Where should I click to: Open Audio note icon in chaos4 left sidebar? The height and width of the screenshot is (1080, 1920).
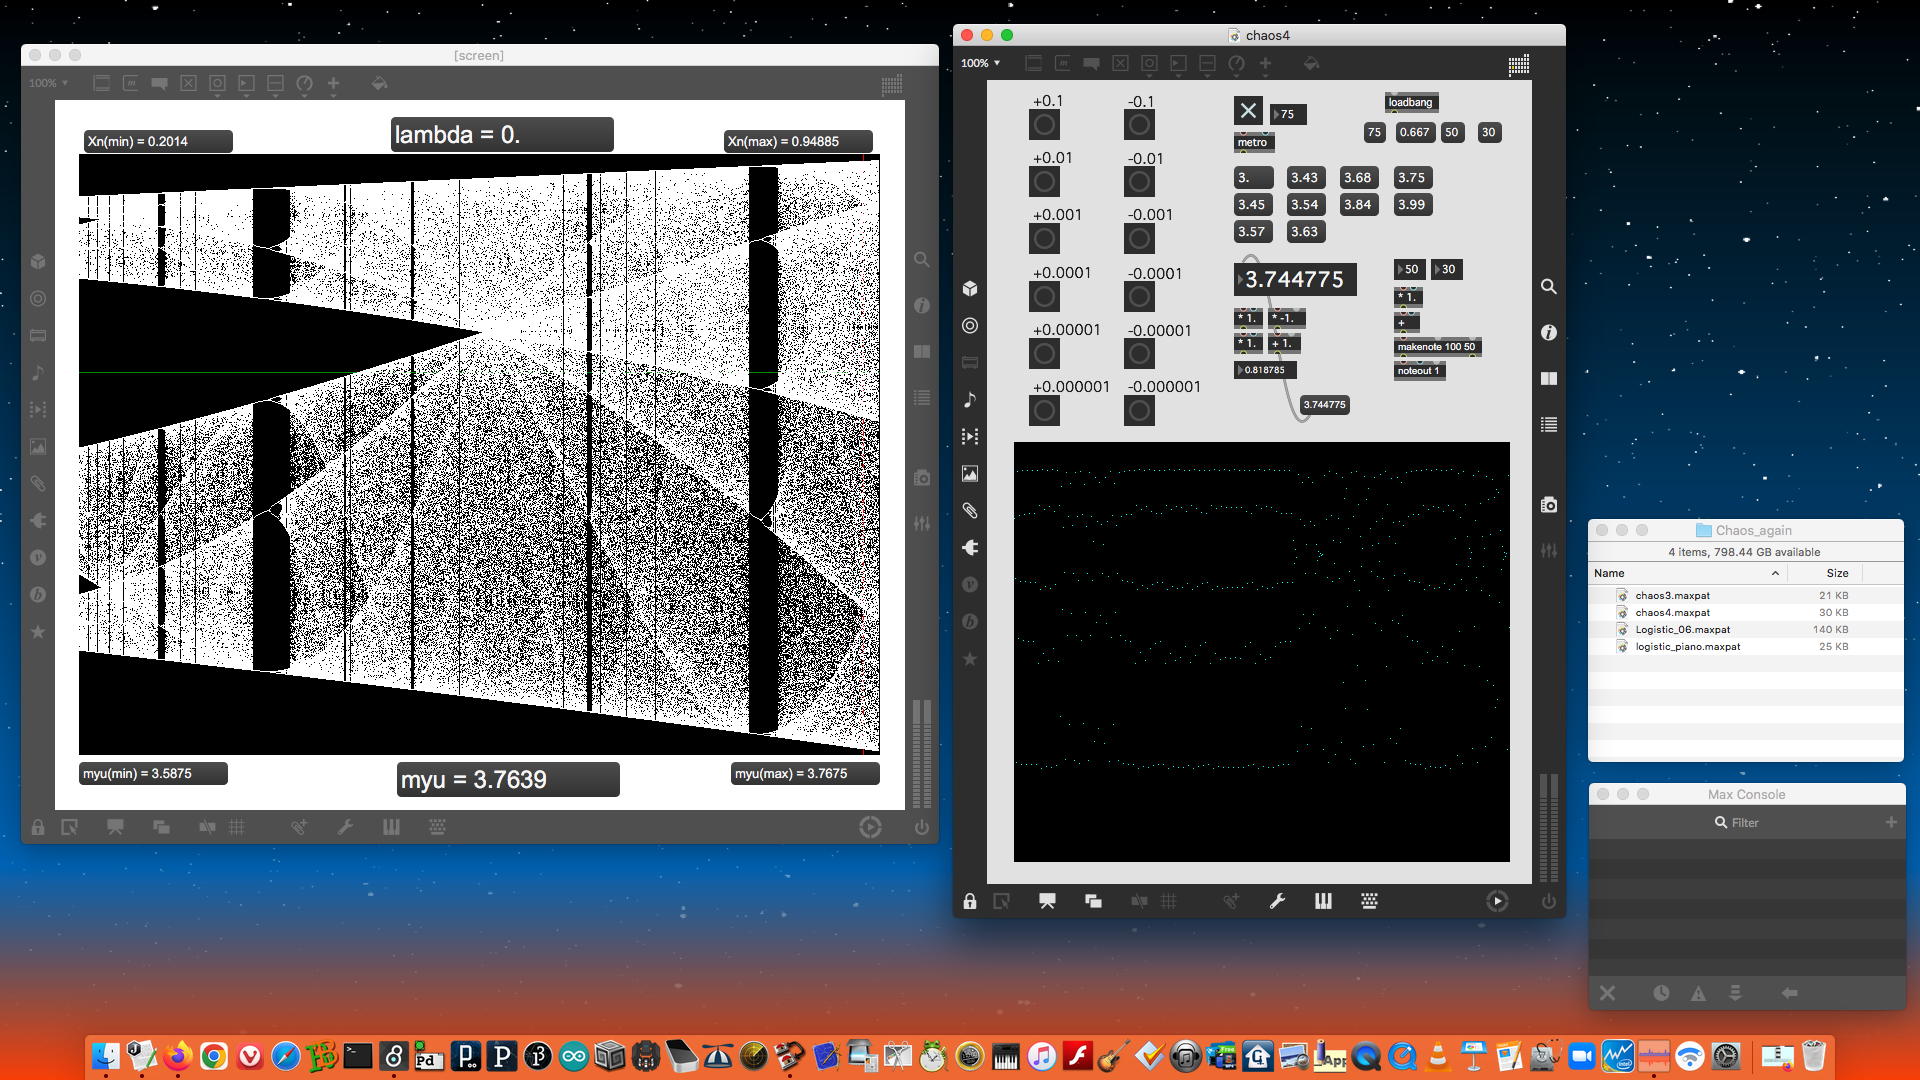[x=969, y=399]
